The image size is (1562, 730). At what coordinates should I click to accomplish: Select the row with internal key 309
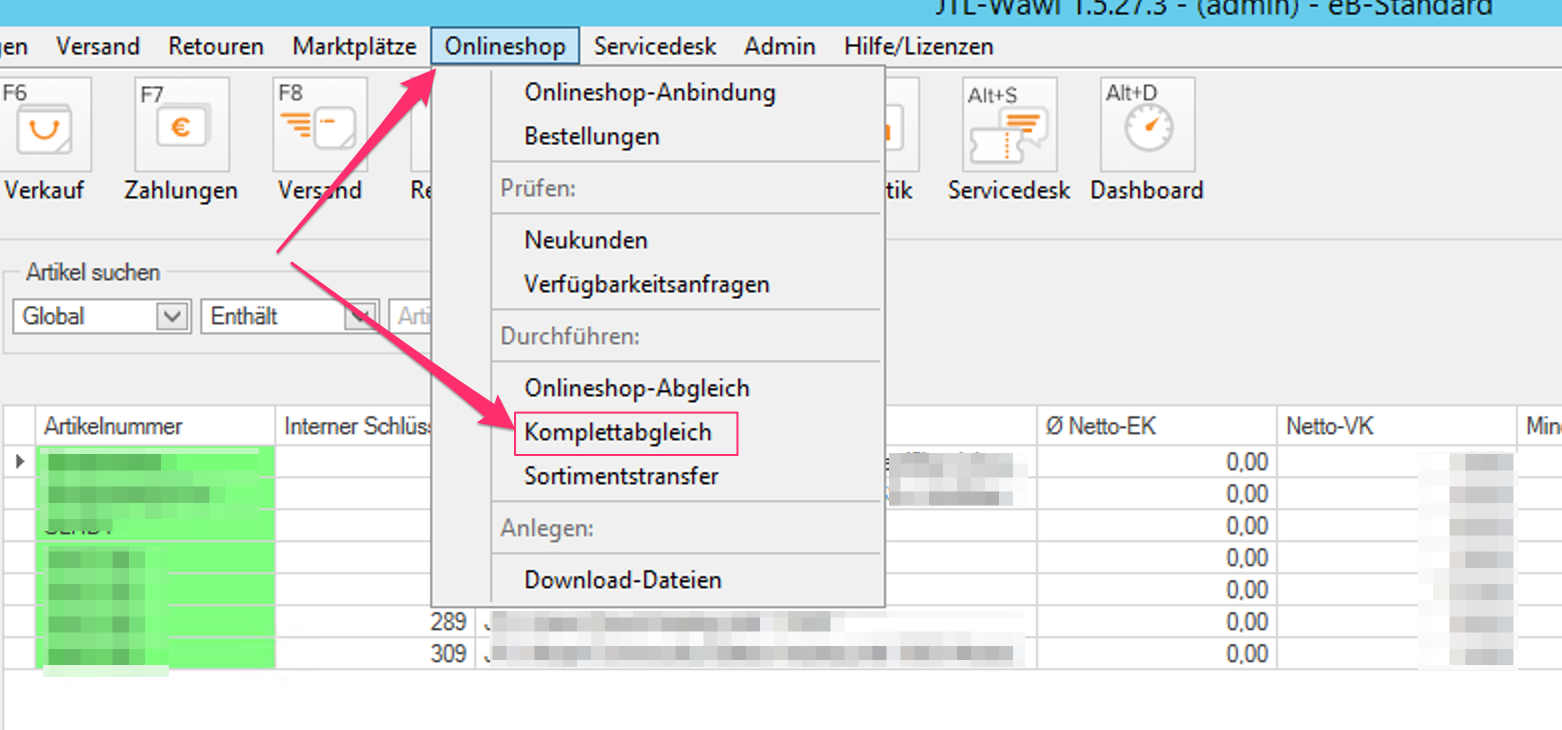tap(780, 654)
